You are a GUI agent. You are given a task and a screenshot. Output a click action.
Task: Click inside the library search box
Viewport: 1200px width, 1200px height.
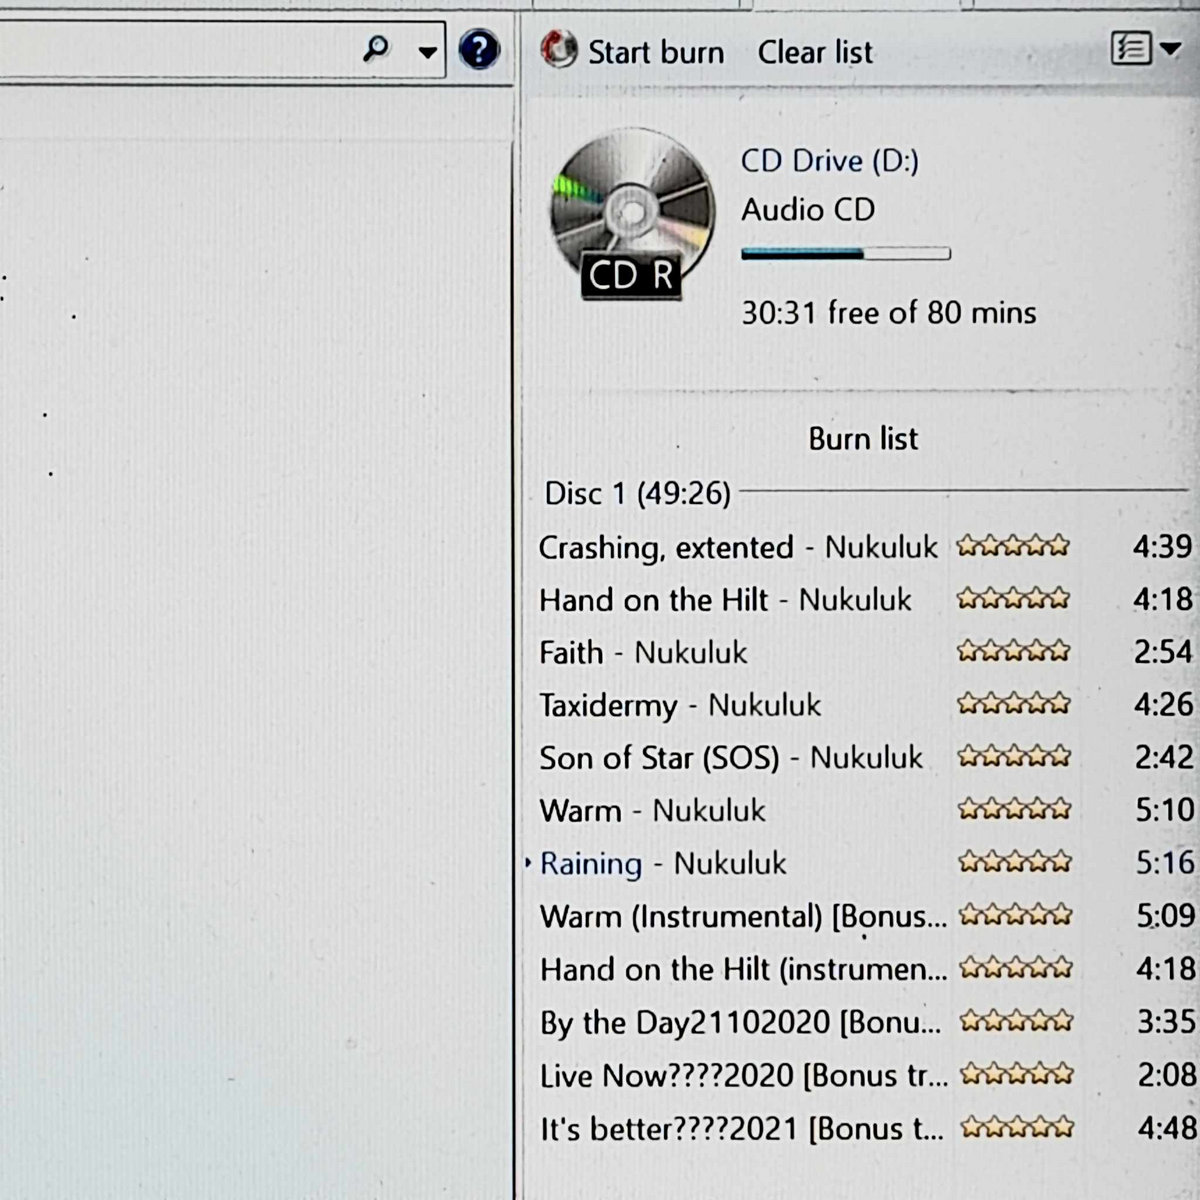[x=180, y=50]
